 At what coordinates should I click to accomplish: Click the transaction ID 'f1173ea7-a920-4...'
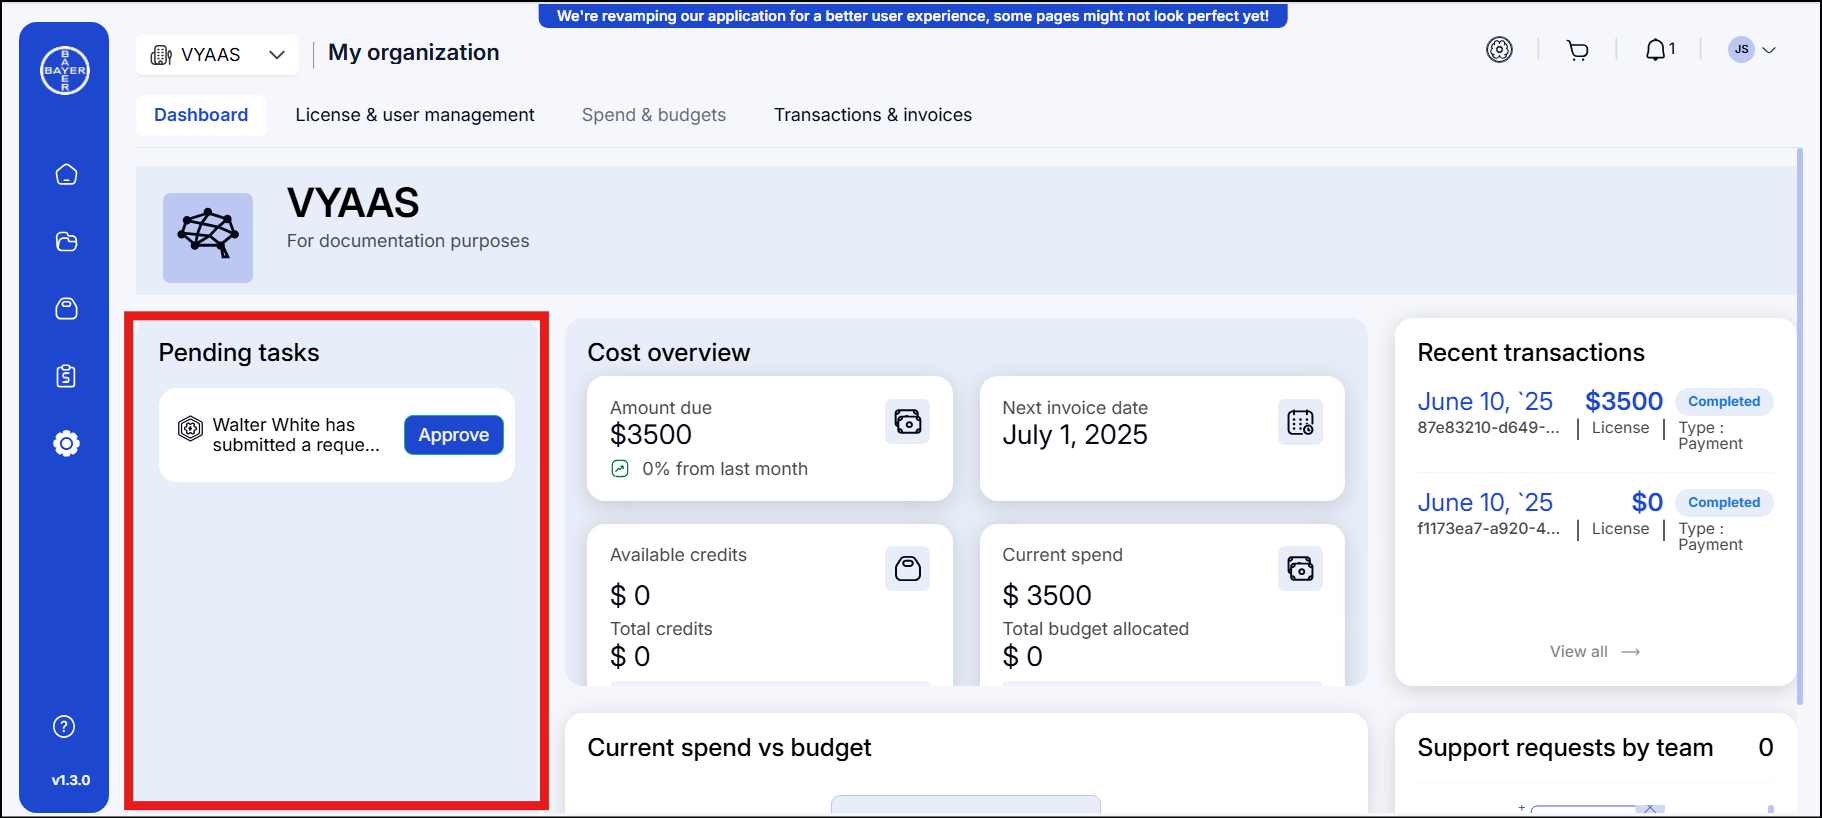click(x=1488, y=528)
